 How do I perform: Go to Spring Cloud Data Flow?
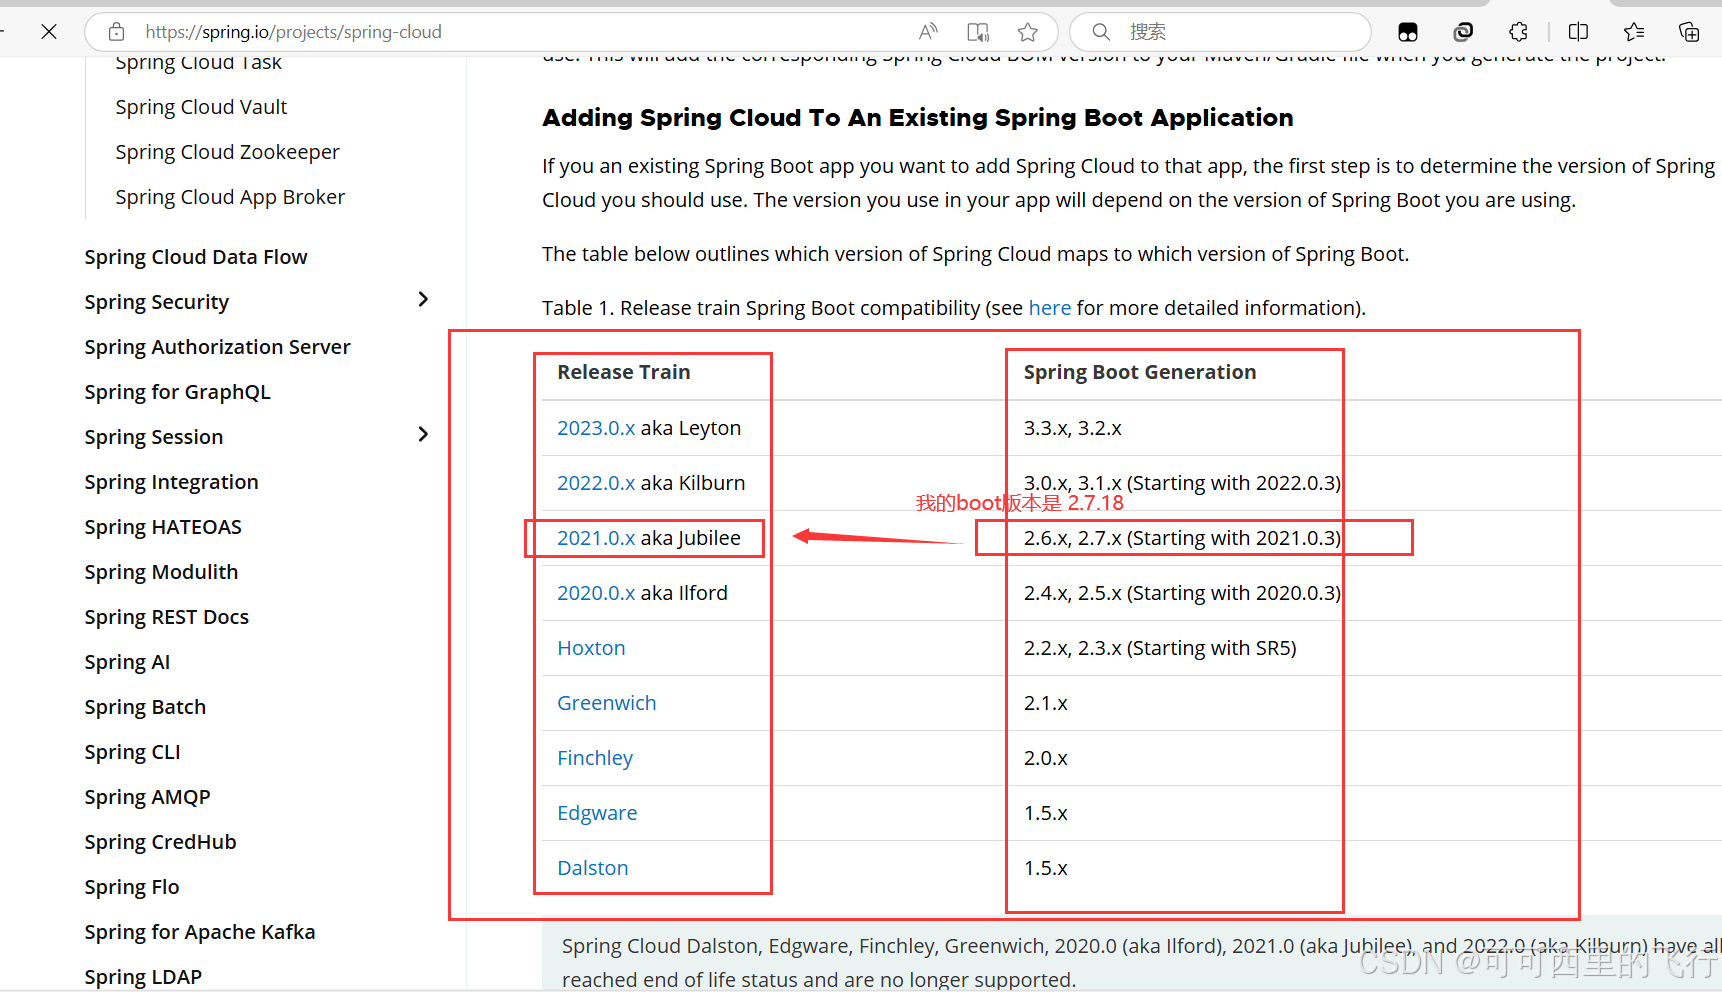(196, 257)
